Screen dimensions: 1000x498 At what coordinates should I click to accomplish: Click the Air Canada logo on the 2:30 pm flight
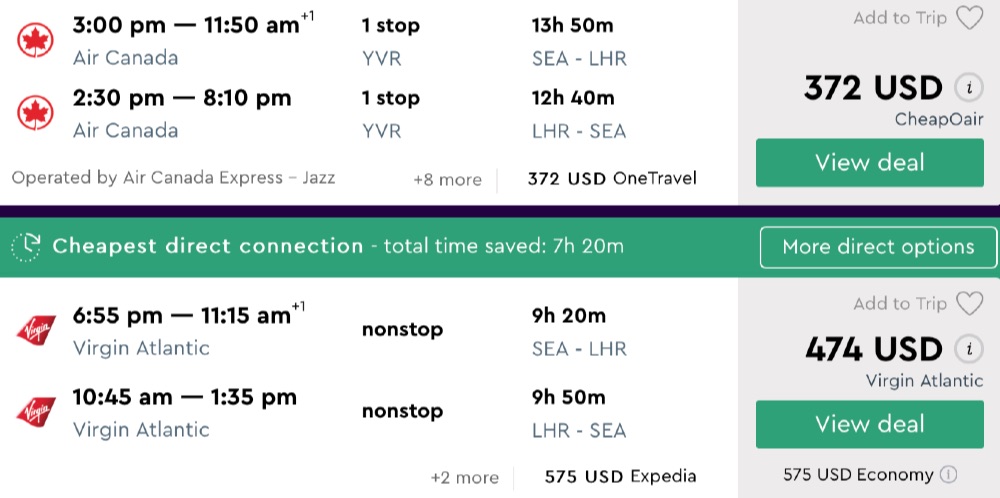pos(35,113)
